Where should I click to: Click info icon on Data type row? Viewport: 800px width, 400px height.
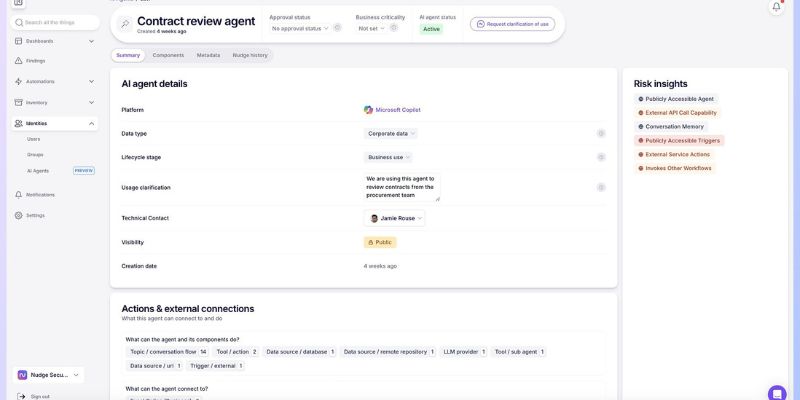pyautogui.click(x=601, y=133)
